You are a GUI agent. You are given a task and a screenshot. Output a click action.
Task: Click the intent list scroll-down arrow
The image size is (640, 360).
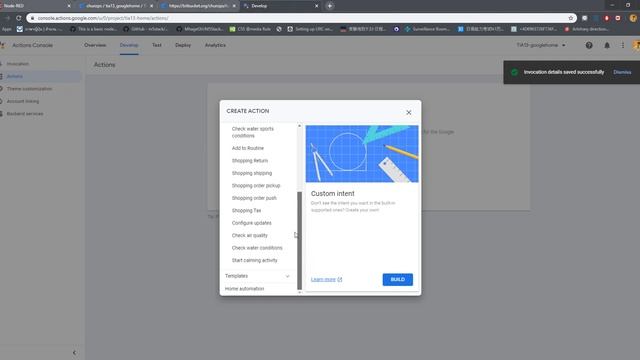(x=300, y=292)
